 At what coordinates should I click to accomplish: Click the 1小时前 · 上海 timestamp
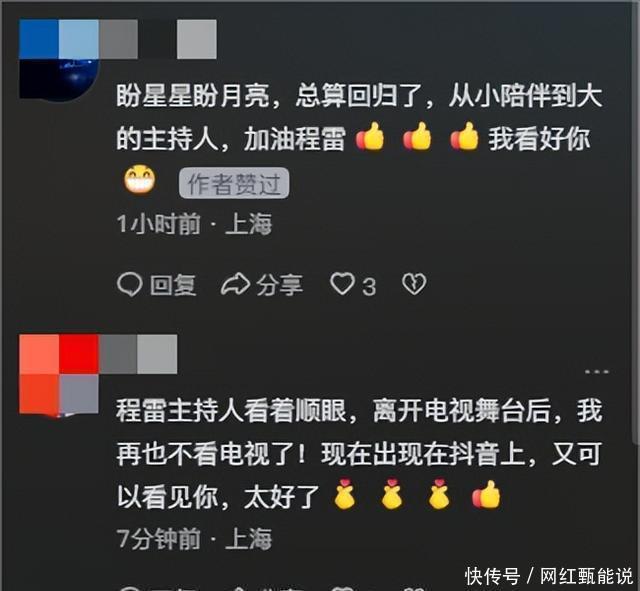[194, 224]
